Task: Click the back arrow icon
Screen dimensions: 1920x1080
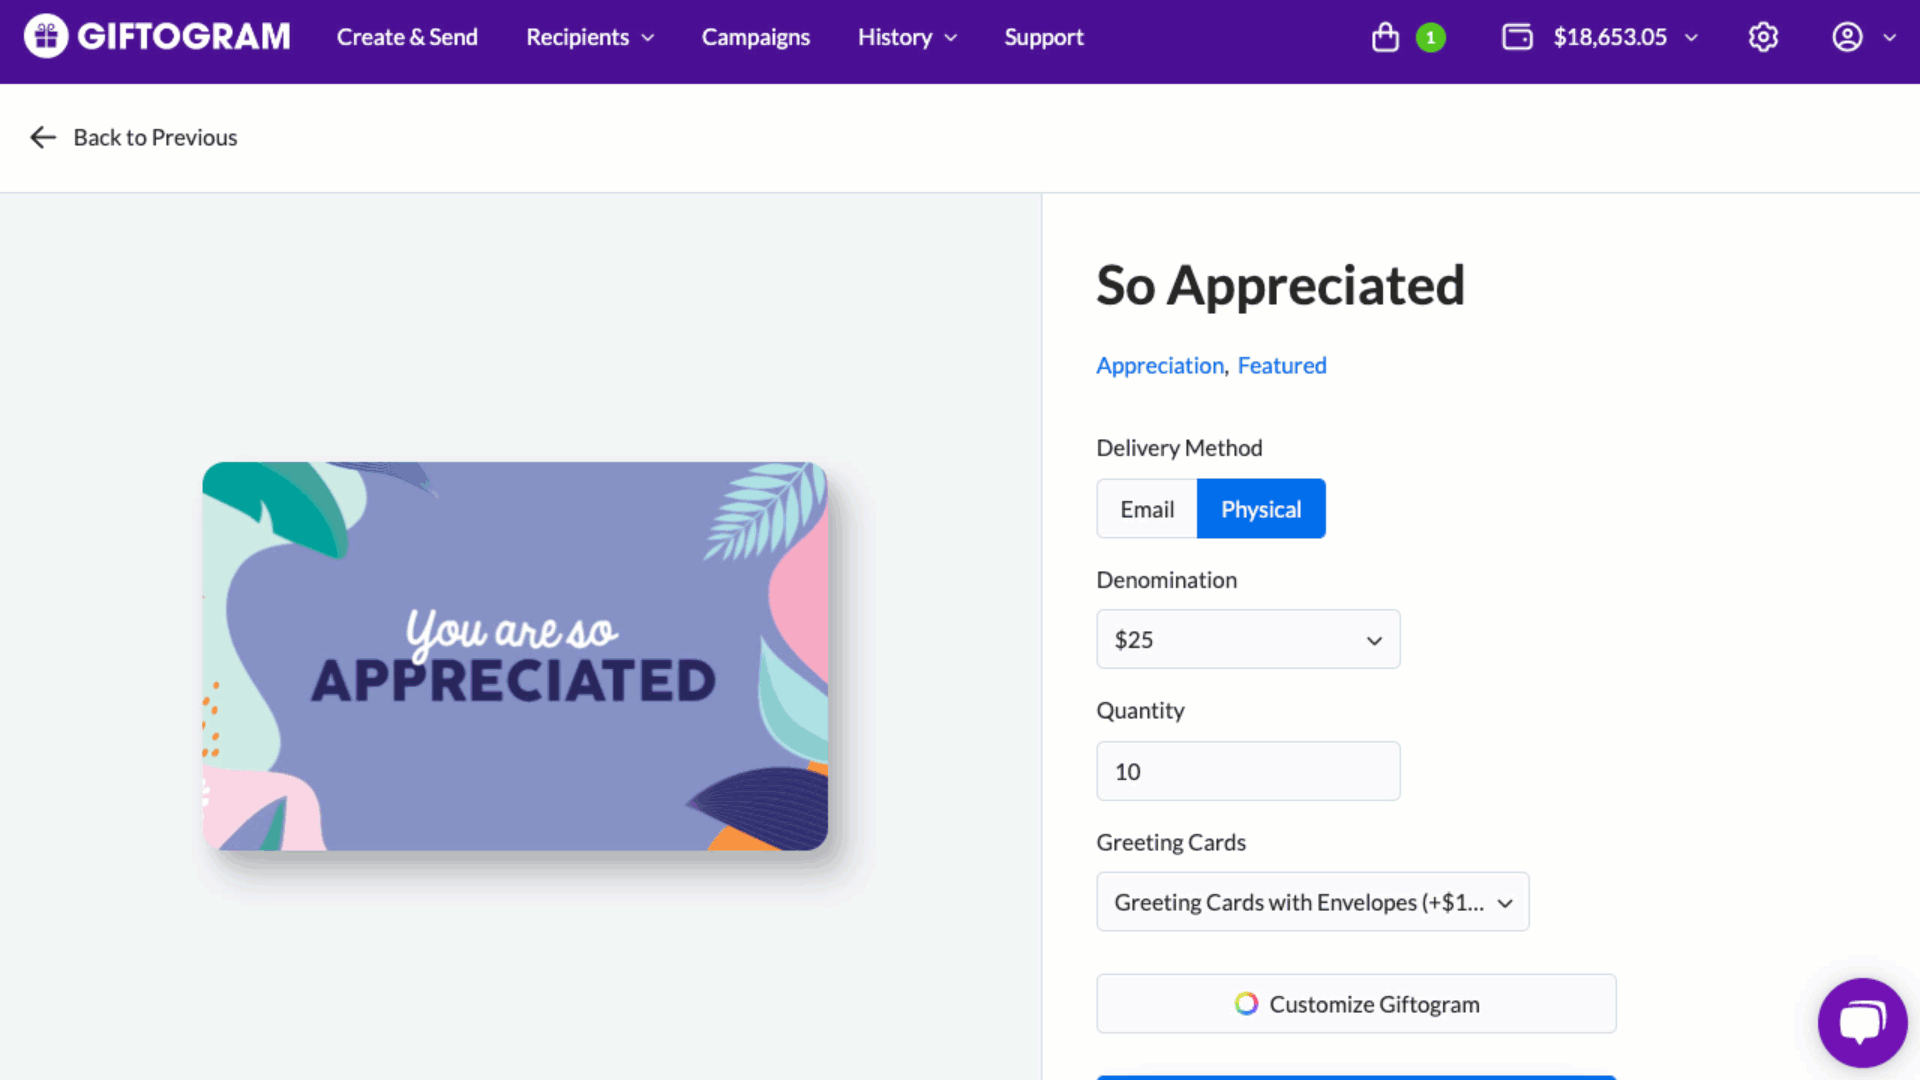Action: pos(43,137)
